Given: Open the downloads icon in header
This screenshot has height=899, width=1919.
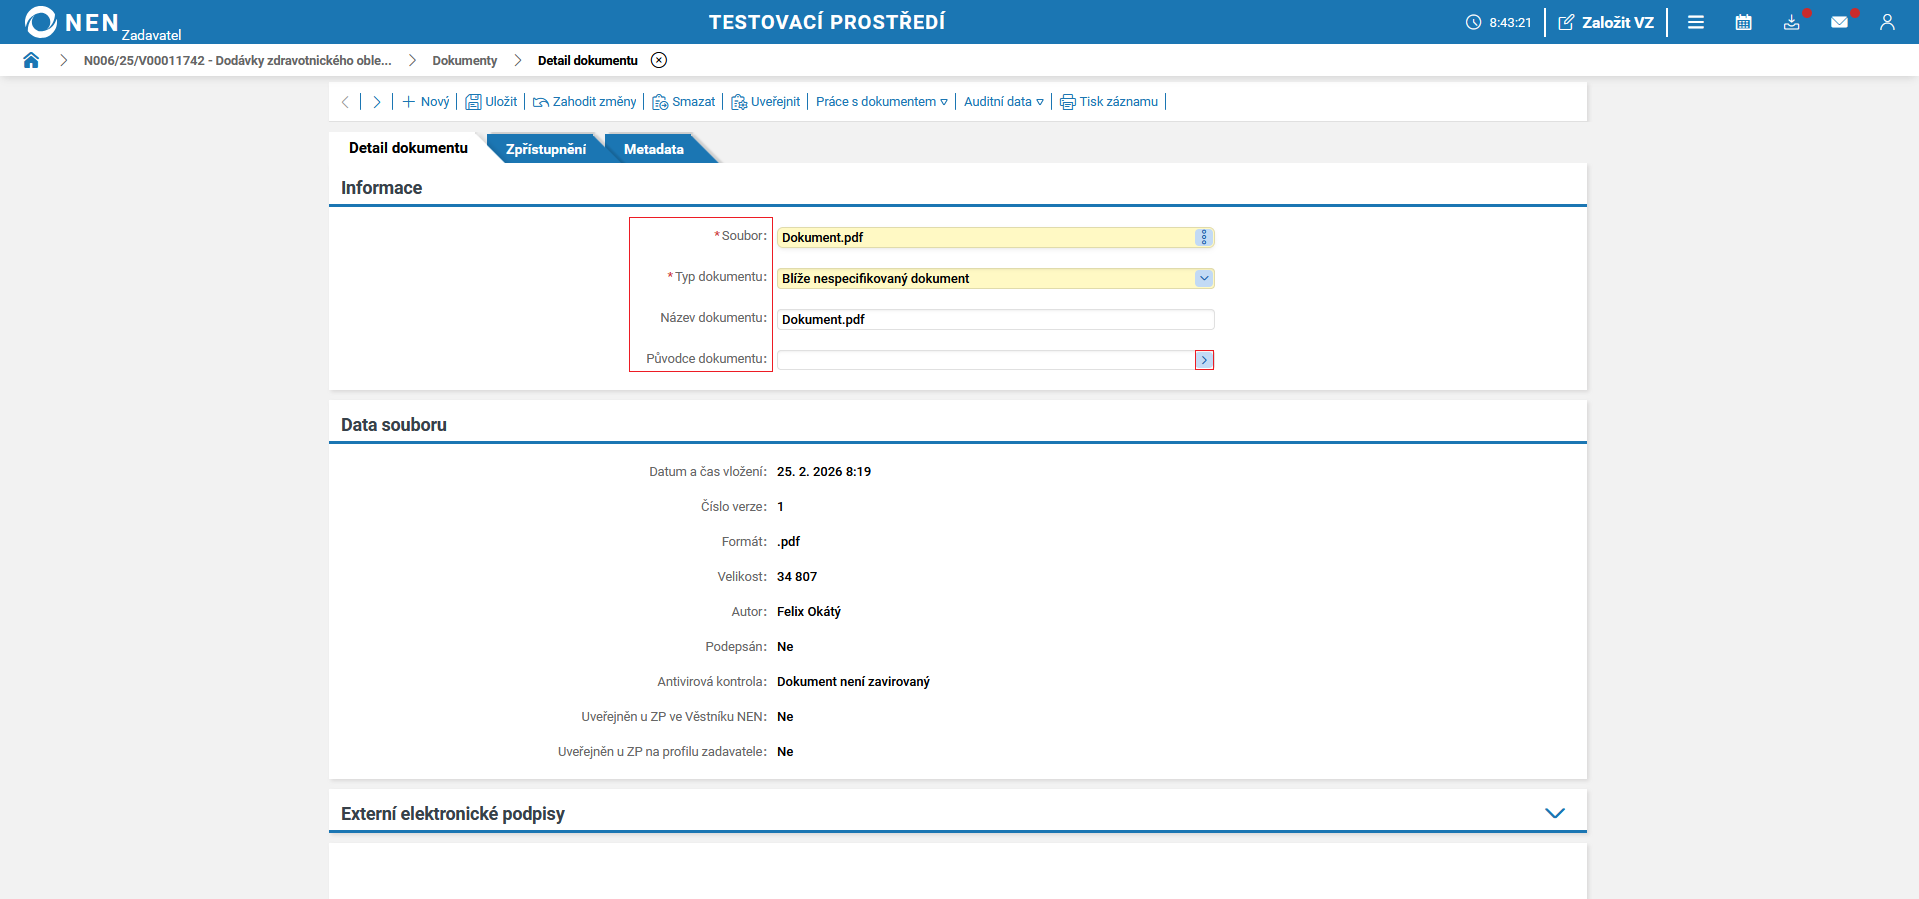Looking at the screenshot, I should coord(1792,22).
